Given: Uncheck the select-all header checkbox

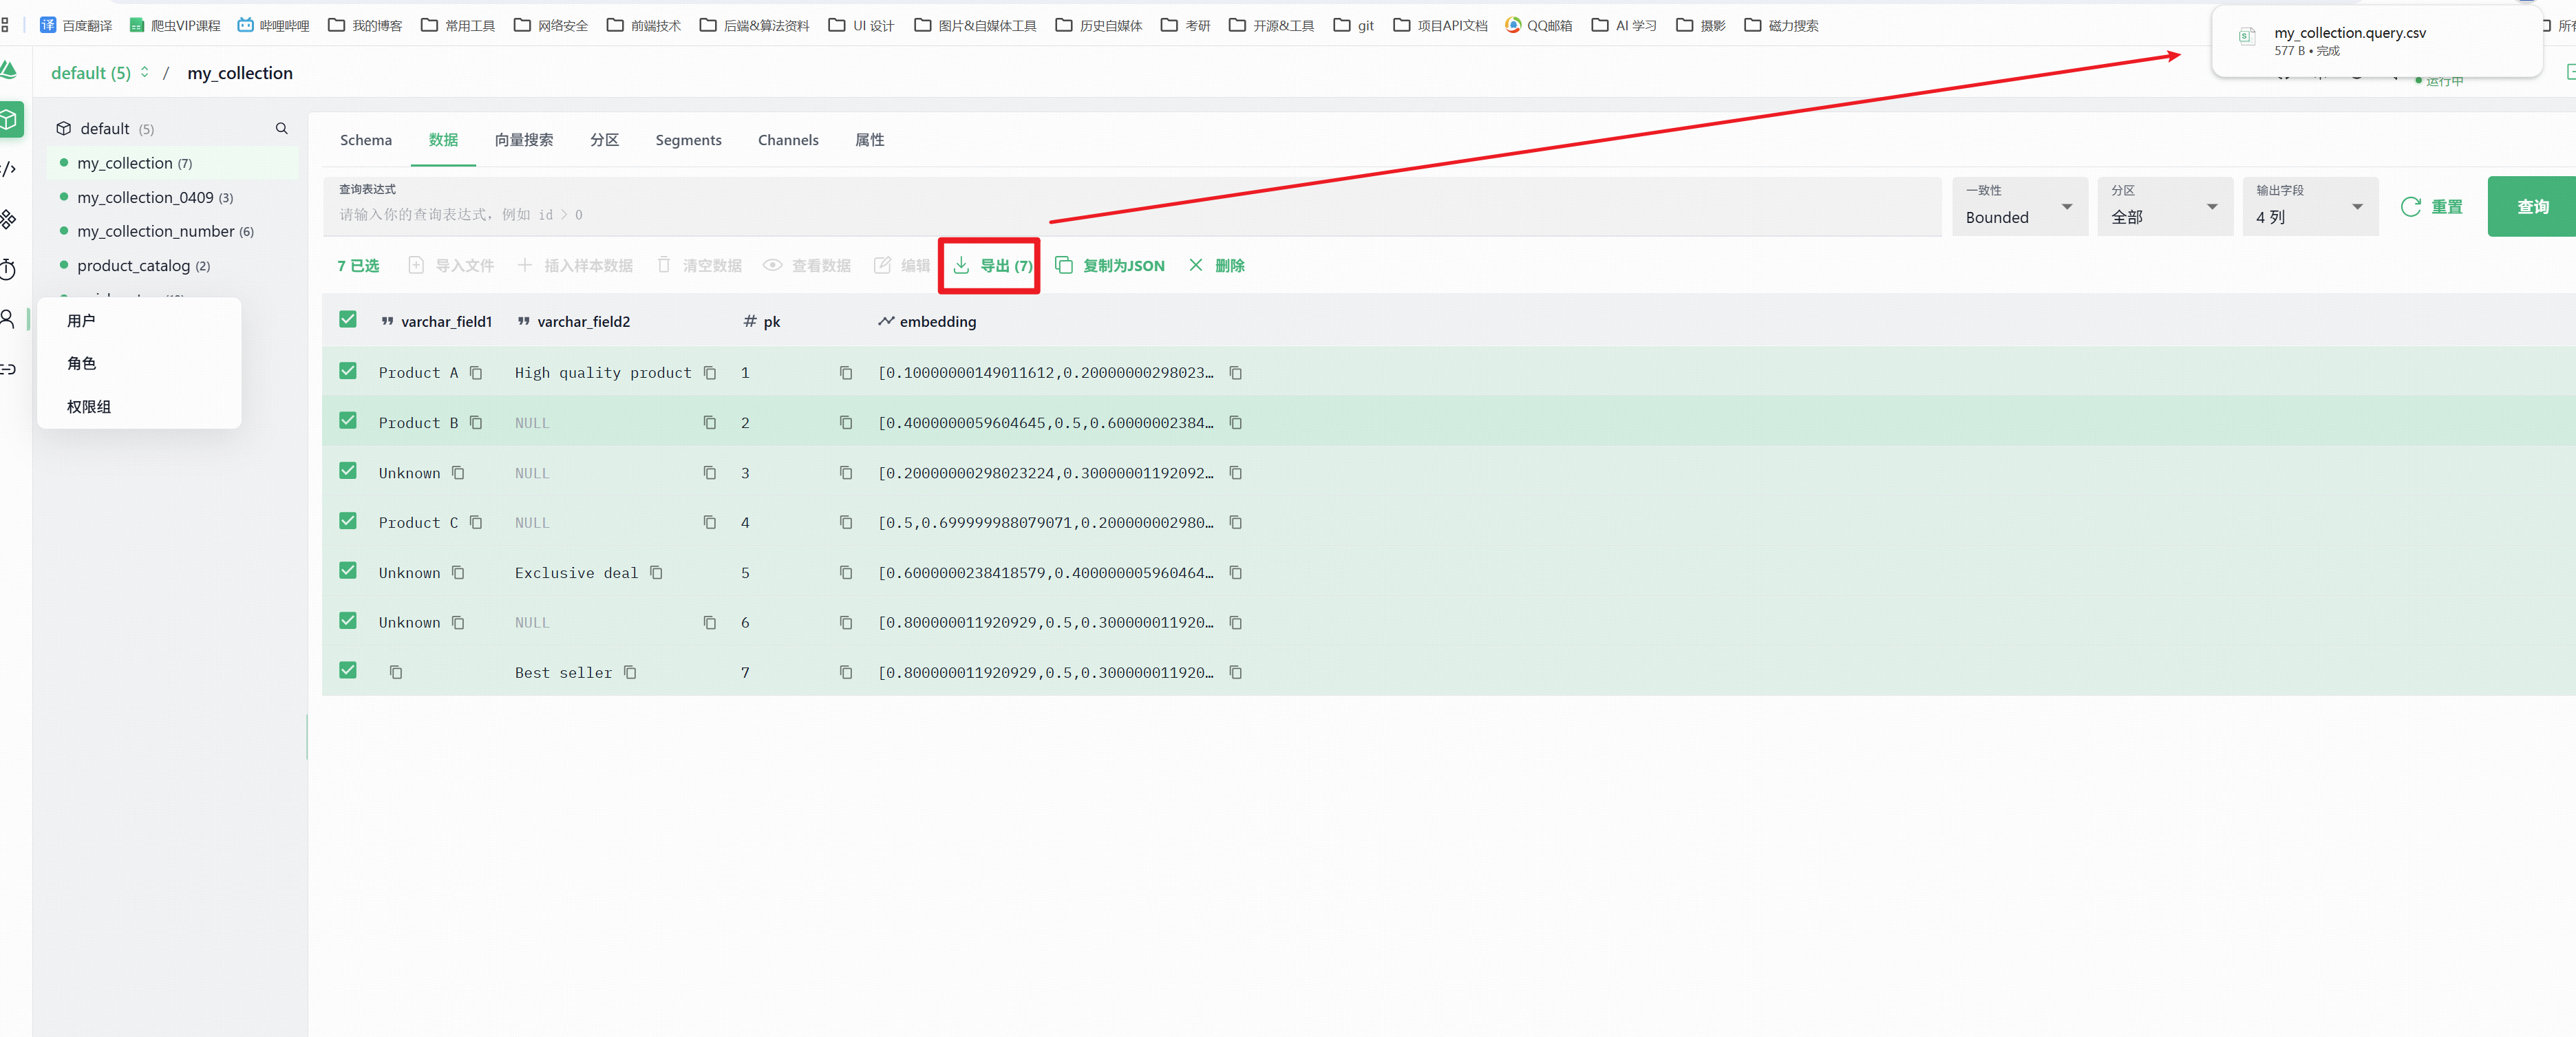Looking at the screenshot, I should click(347, 320).
